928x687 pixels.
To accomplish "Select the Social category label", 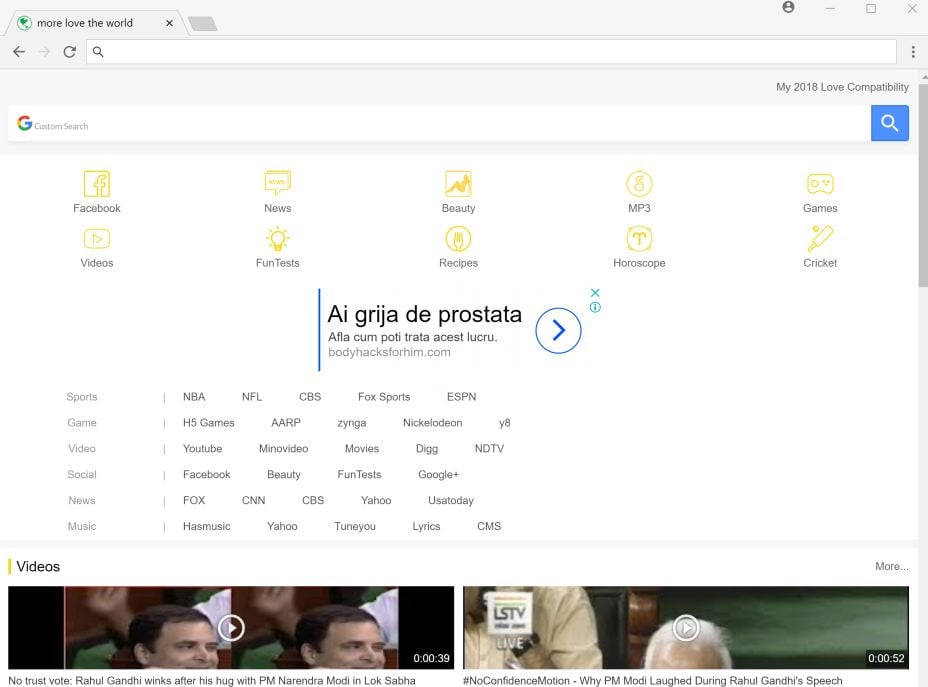I will (x=82, y=475).
